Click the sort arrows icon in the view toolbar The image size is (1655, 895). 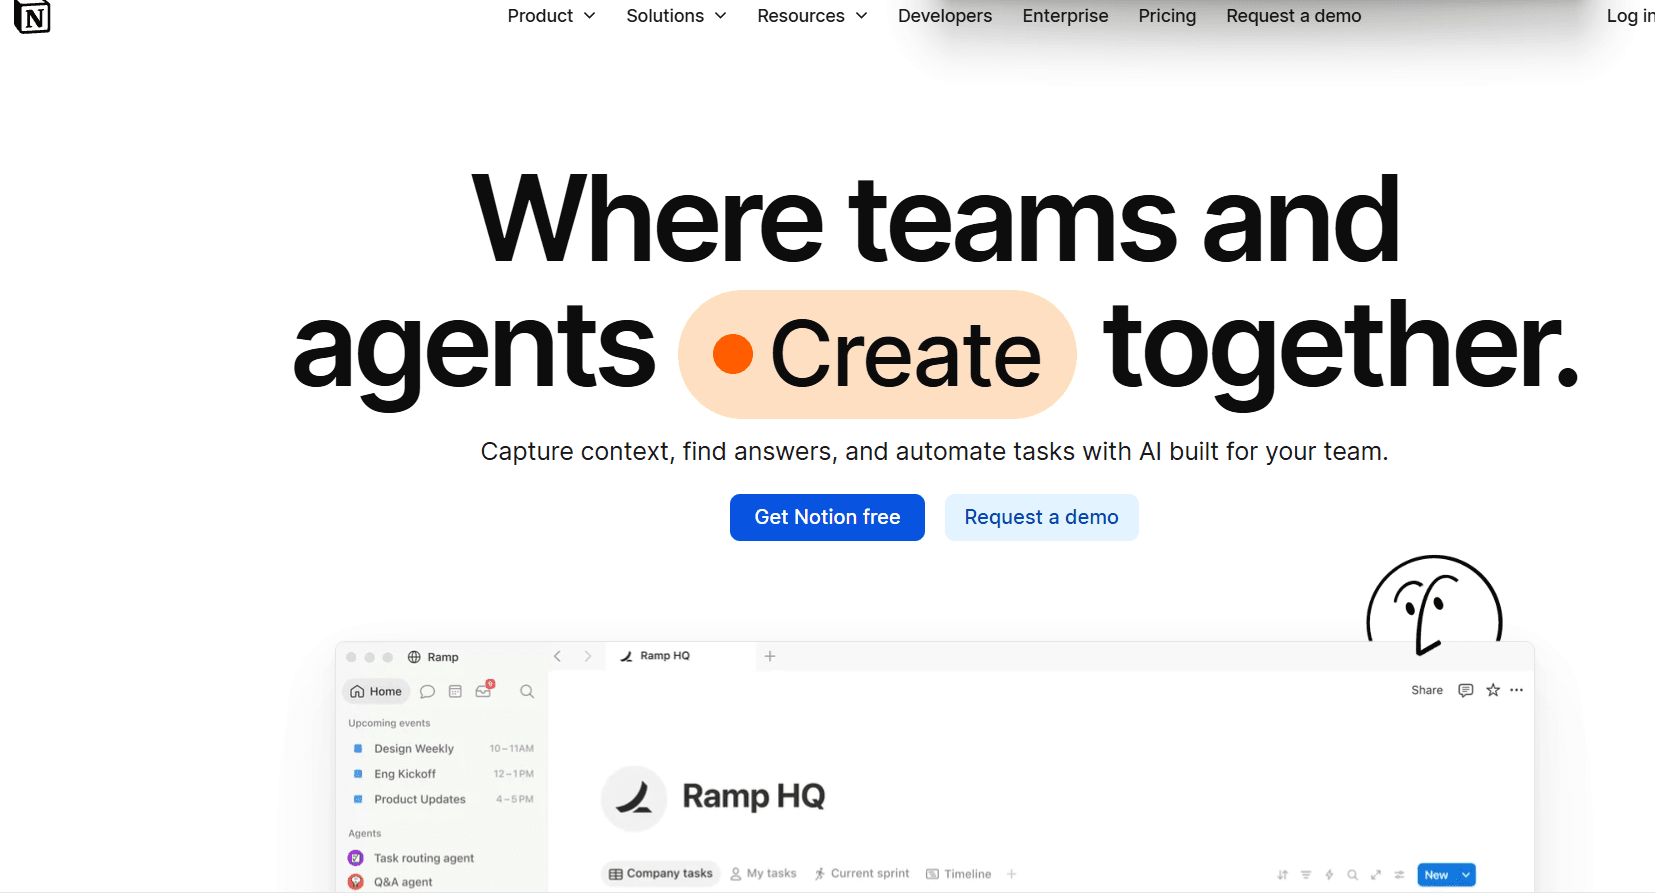tap(1283, 875)
